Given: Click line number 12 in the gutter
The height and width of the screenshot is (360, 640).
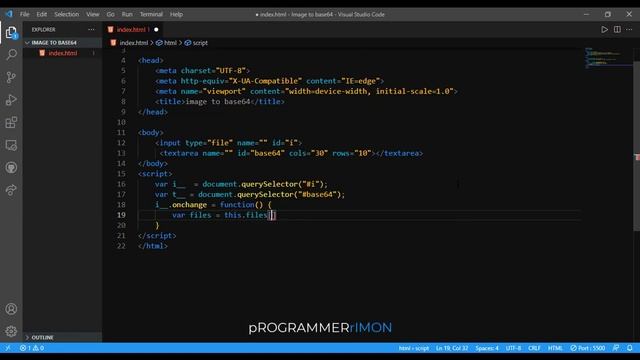Looking at the screenshot, I should (x=121, y=143).
